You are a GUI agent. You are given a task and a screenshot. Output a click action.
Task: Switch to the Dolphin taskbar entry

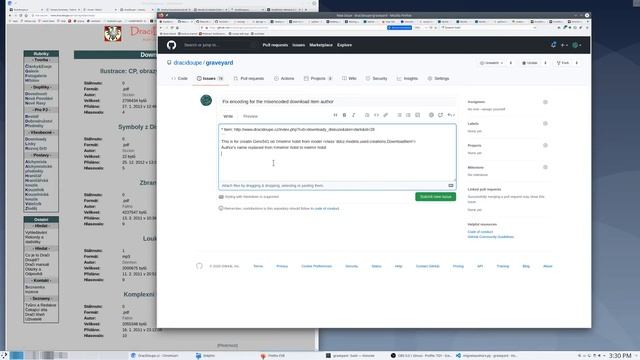(205, 356)
